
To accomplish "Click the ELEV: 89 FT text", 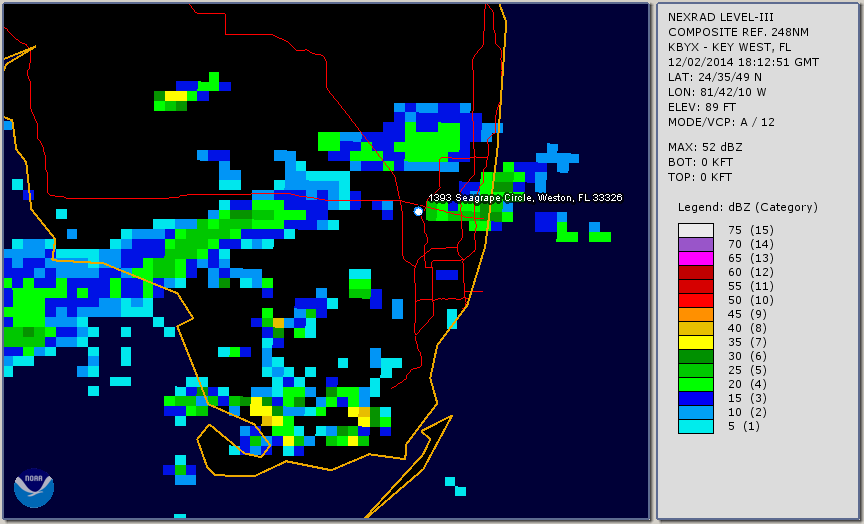I will [x=702, y=107].
